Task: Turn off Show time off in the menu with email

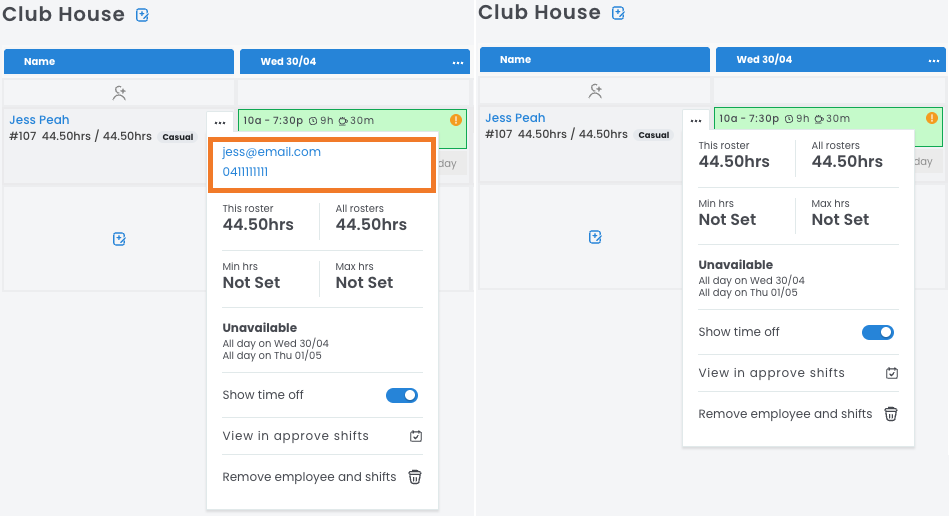Action: [x=402, y=395]
